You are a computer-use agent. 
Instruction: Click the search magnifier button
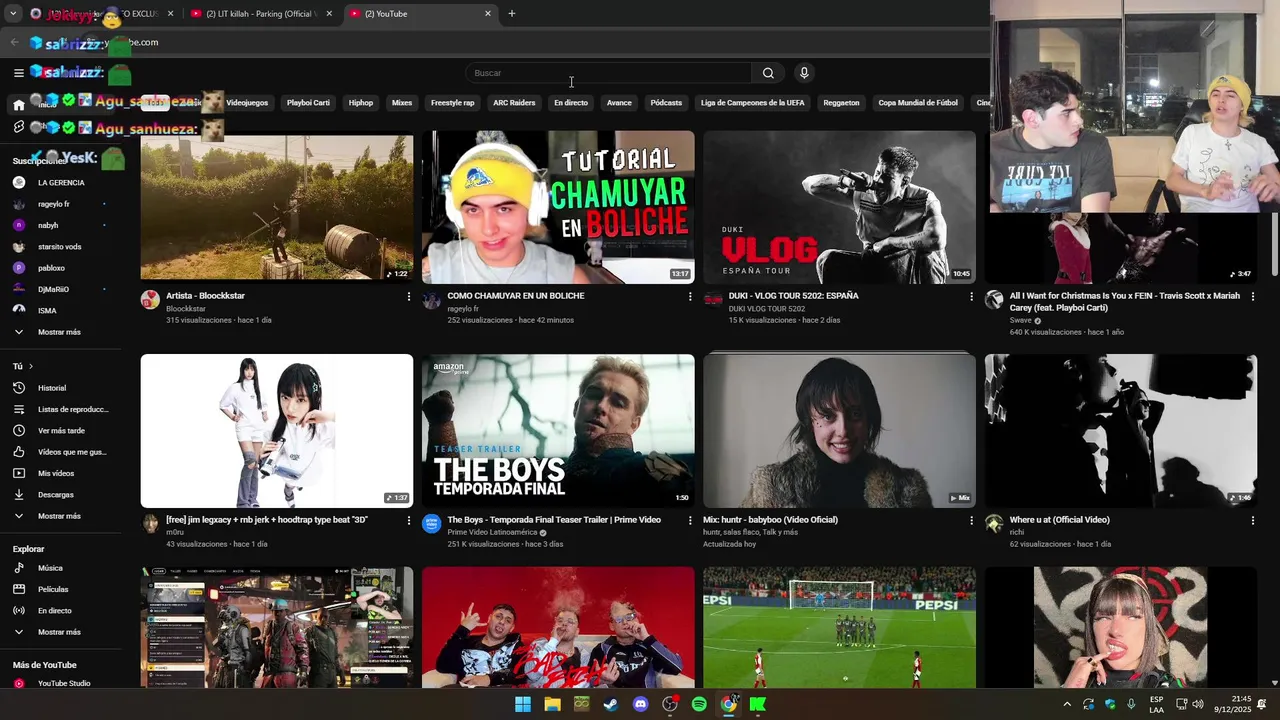pyautogui.click(x=768, y=73)
